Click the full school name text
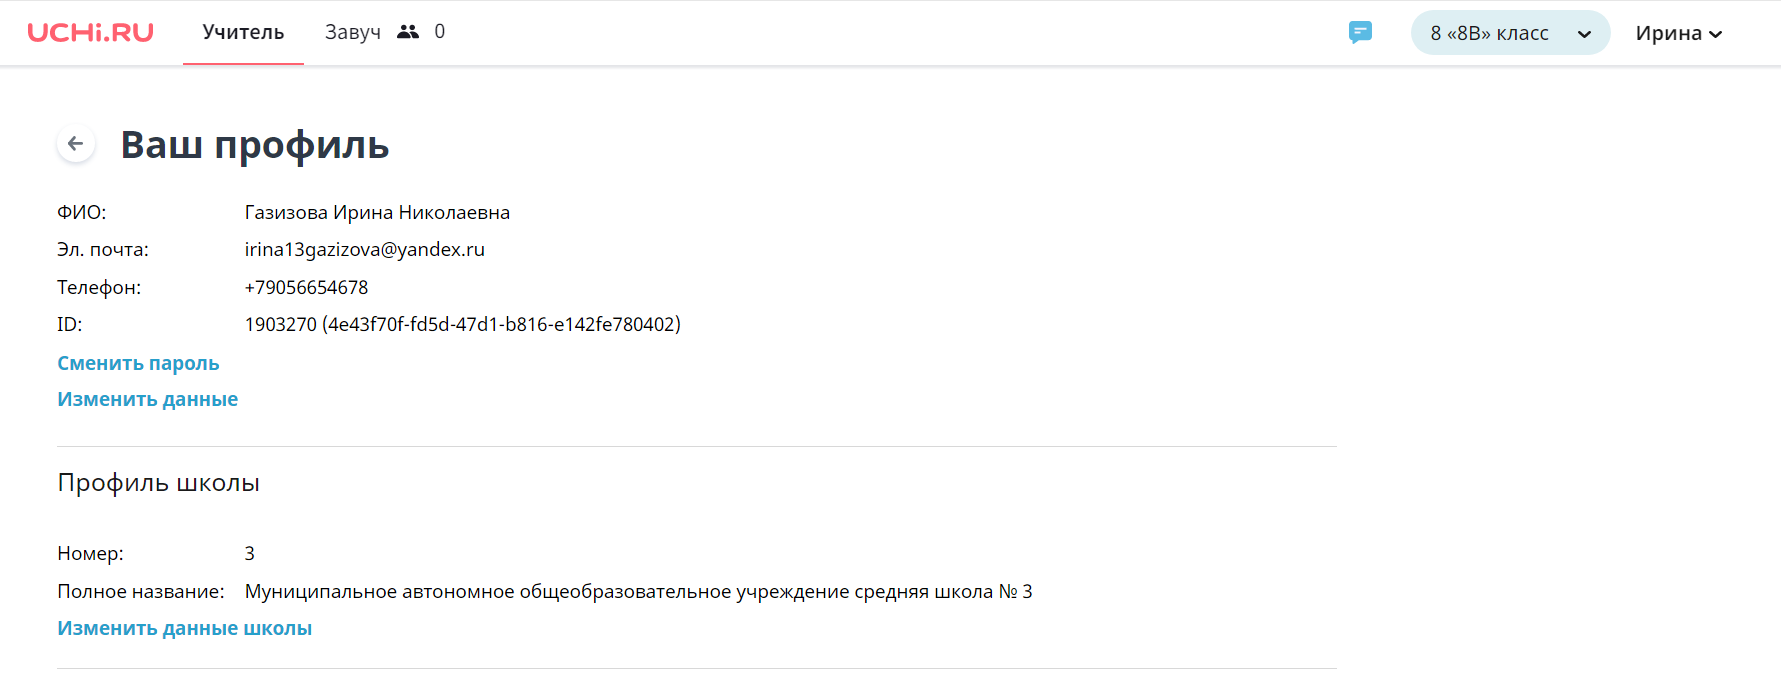1781x692 pixels. coord(638,591)
